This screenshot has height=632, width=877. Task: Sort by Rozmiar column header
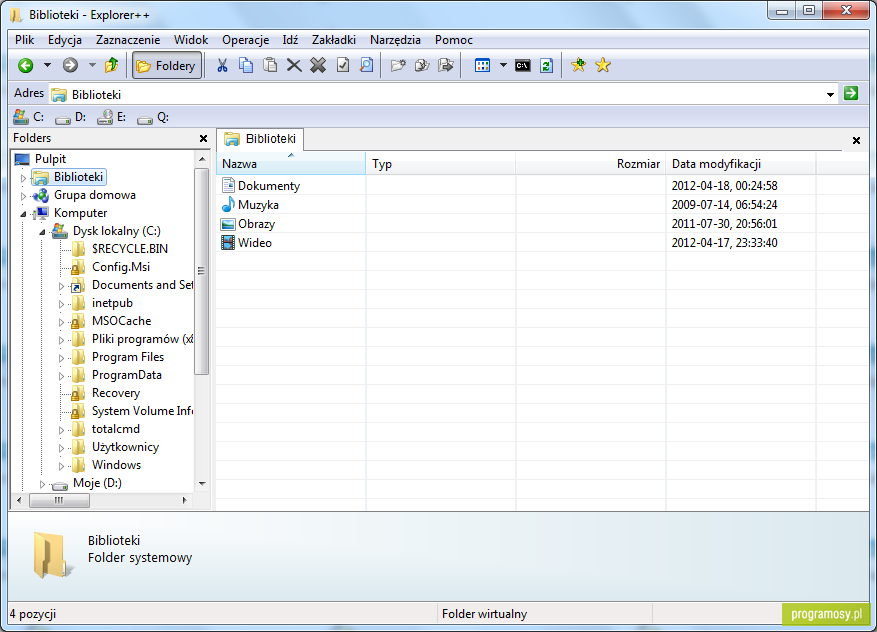591,164
